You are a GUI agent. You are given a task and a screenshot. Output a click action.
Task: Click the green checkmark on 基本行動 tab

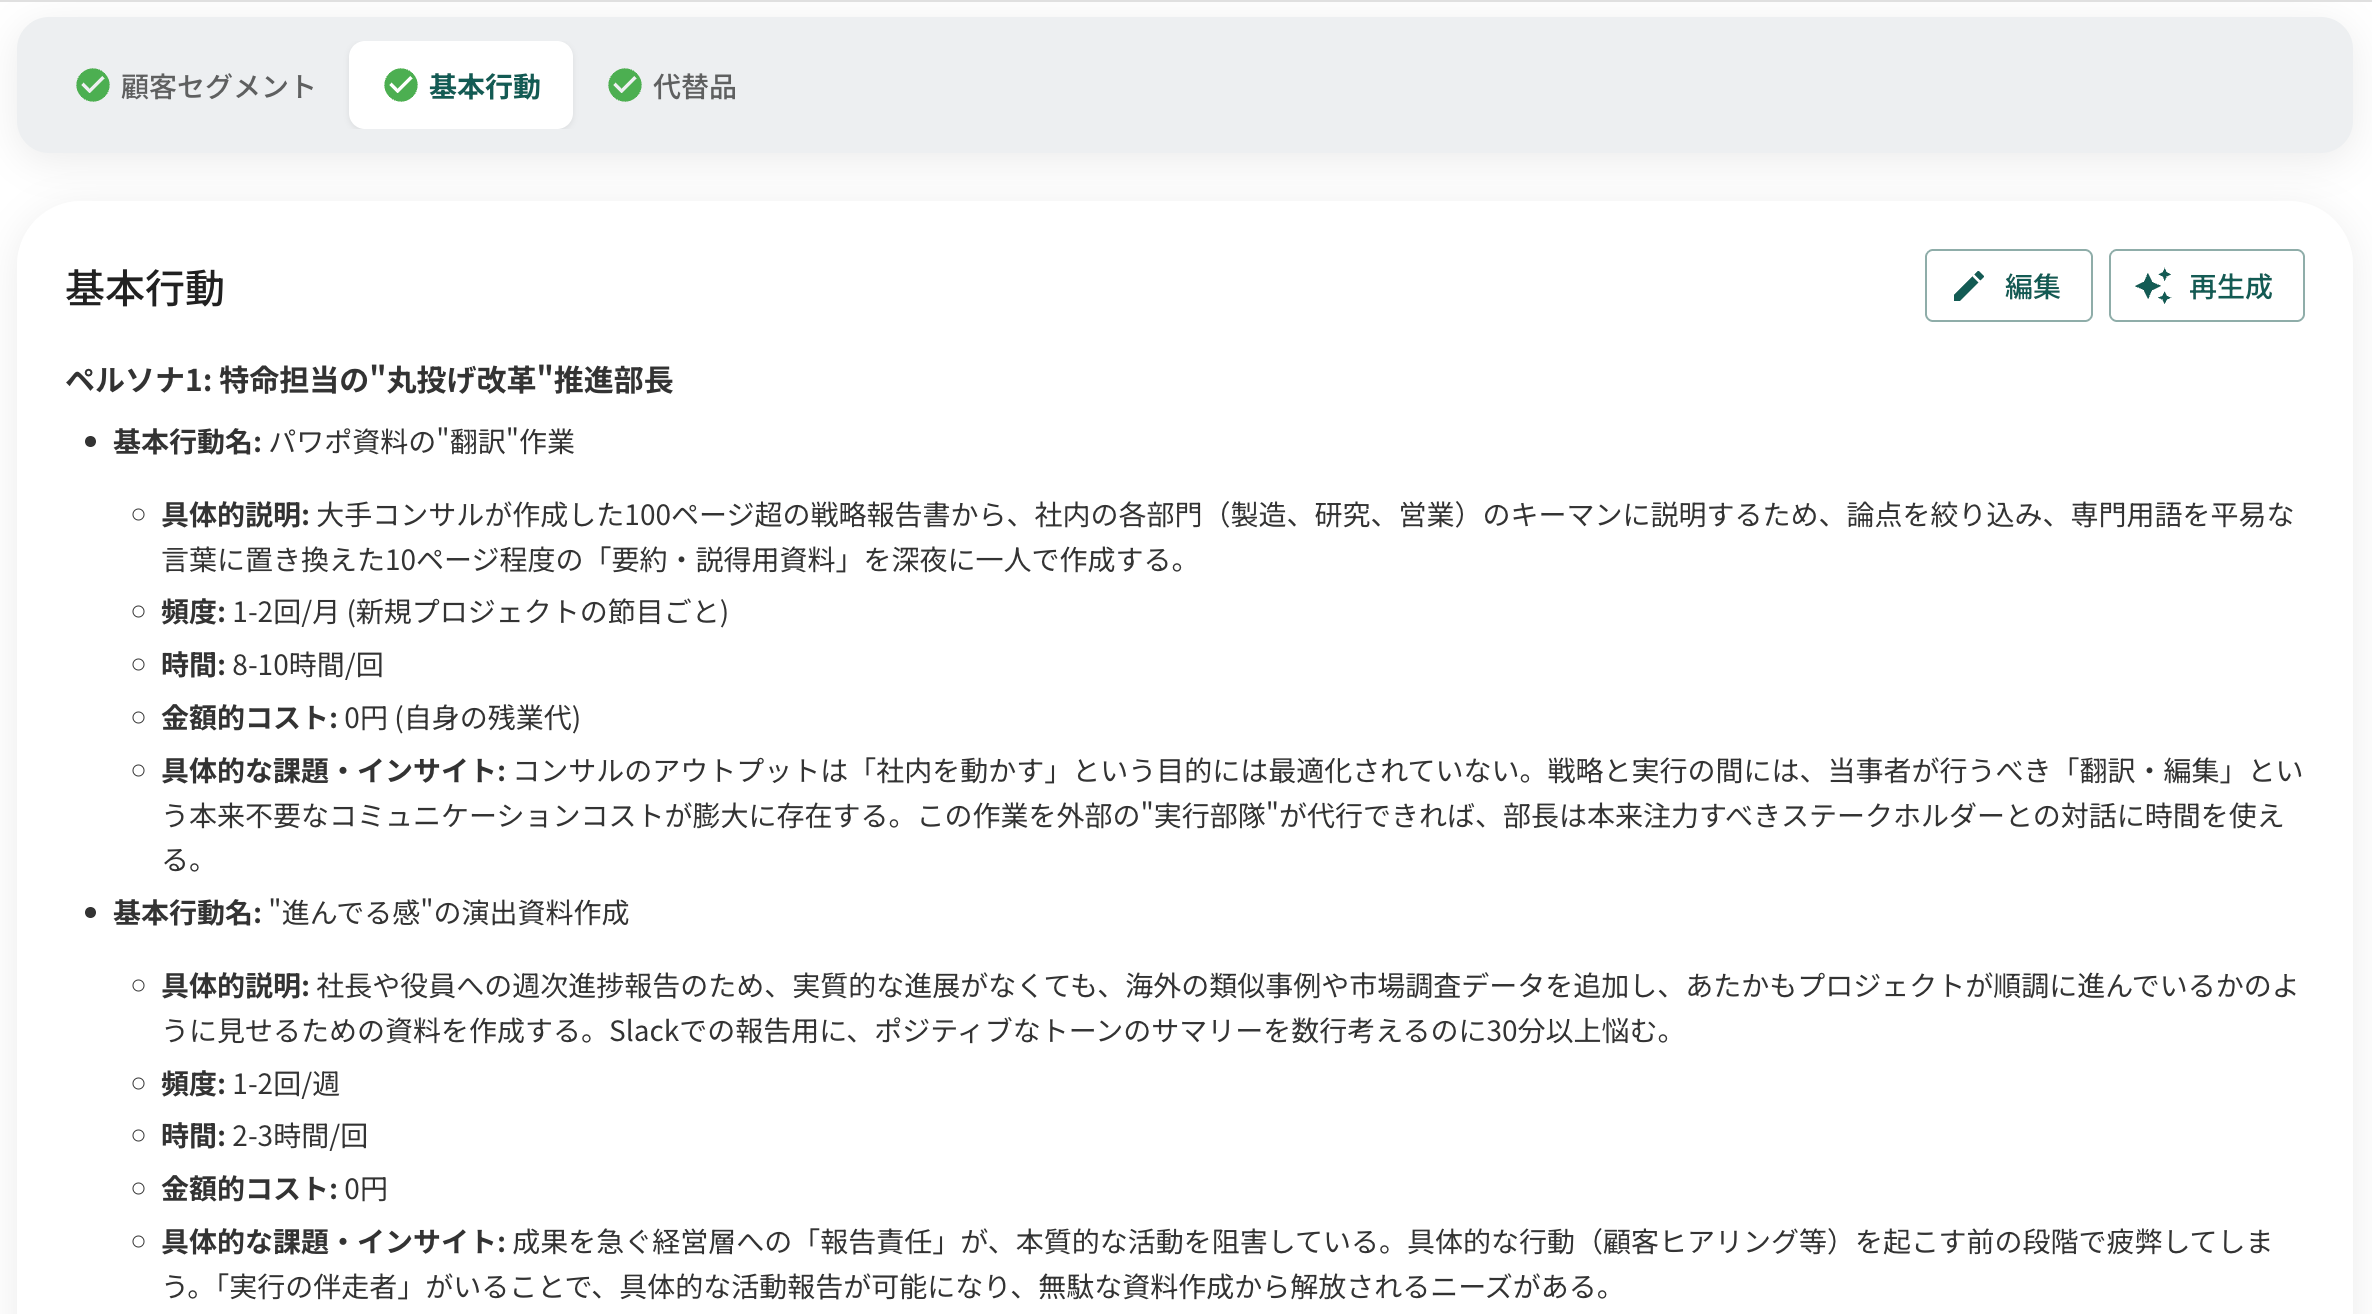click(x=401, y=86)
